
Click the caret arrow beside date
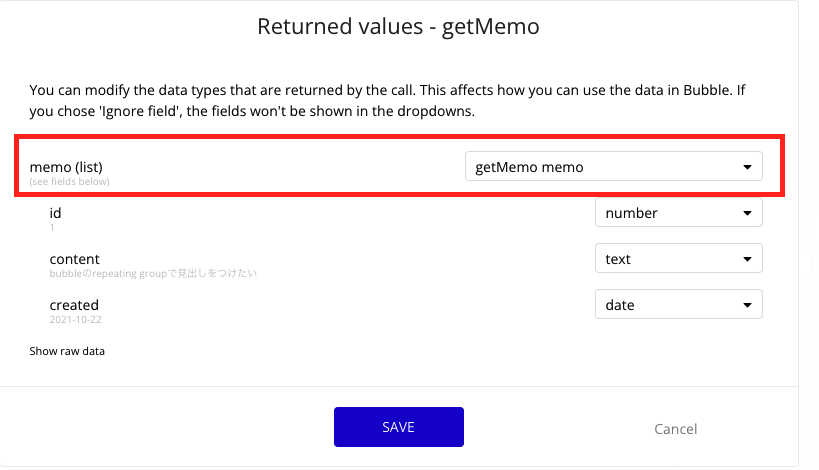[x=747, y=305]
